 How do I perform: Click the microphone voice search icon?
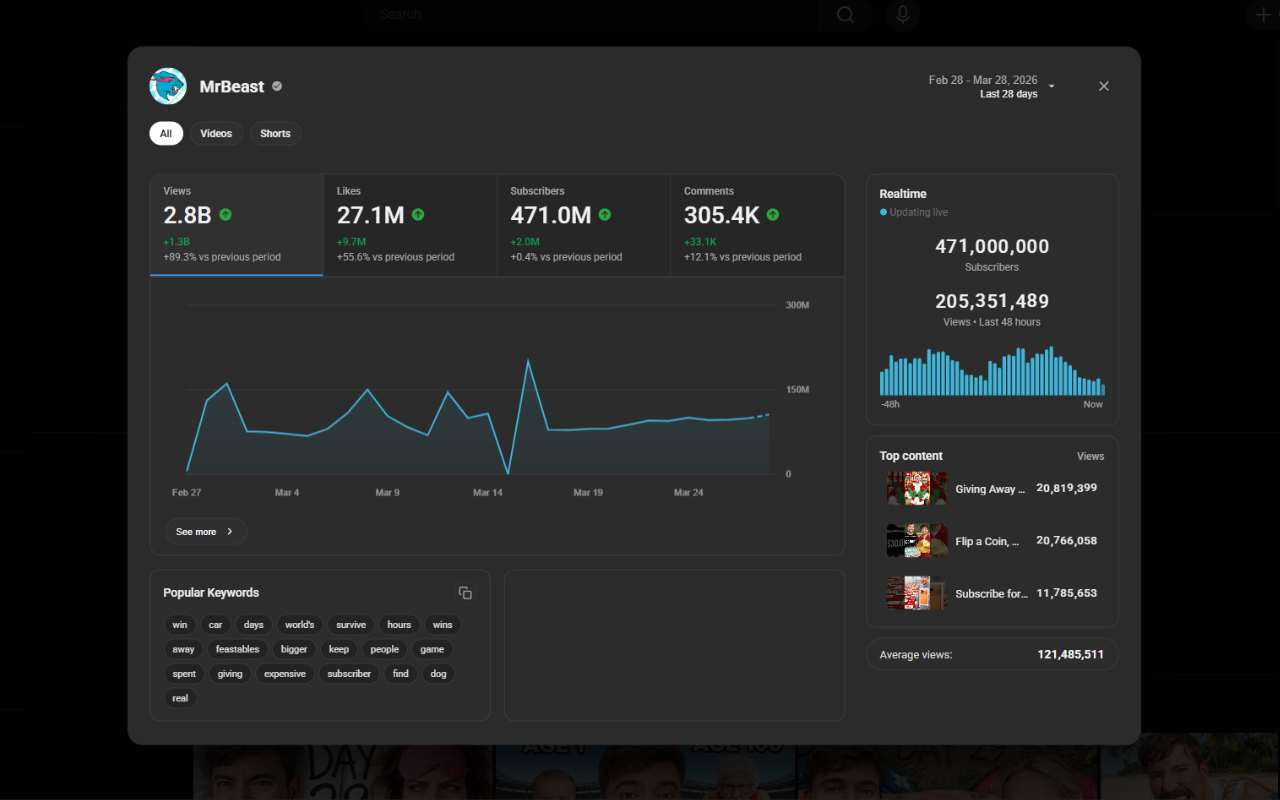point(902,15)
